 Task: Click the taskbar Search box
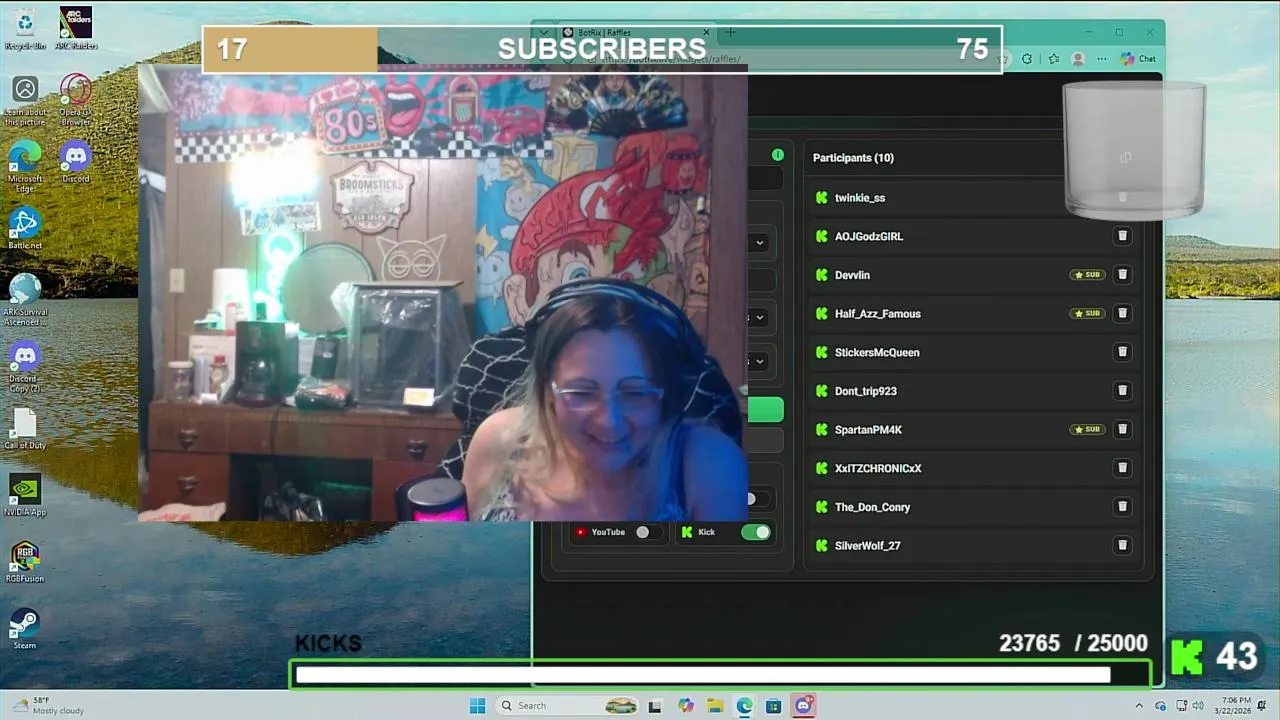(566, 706)
